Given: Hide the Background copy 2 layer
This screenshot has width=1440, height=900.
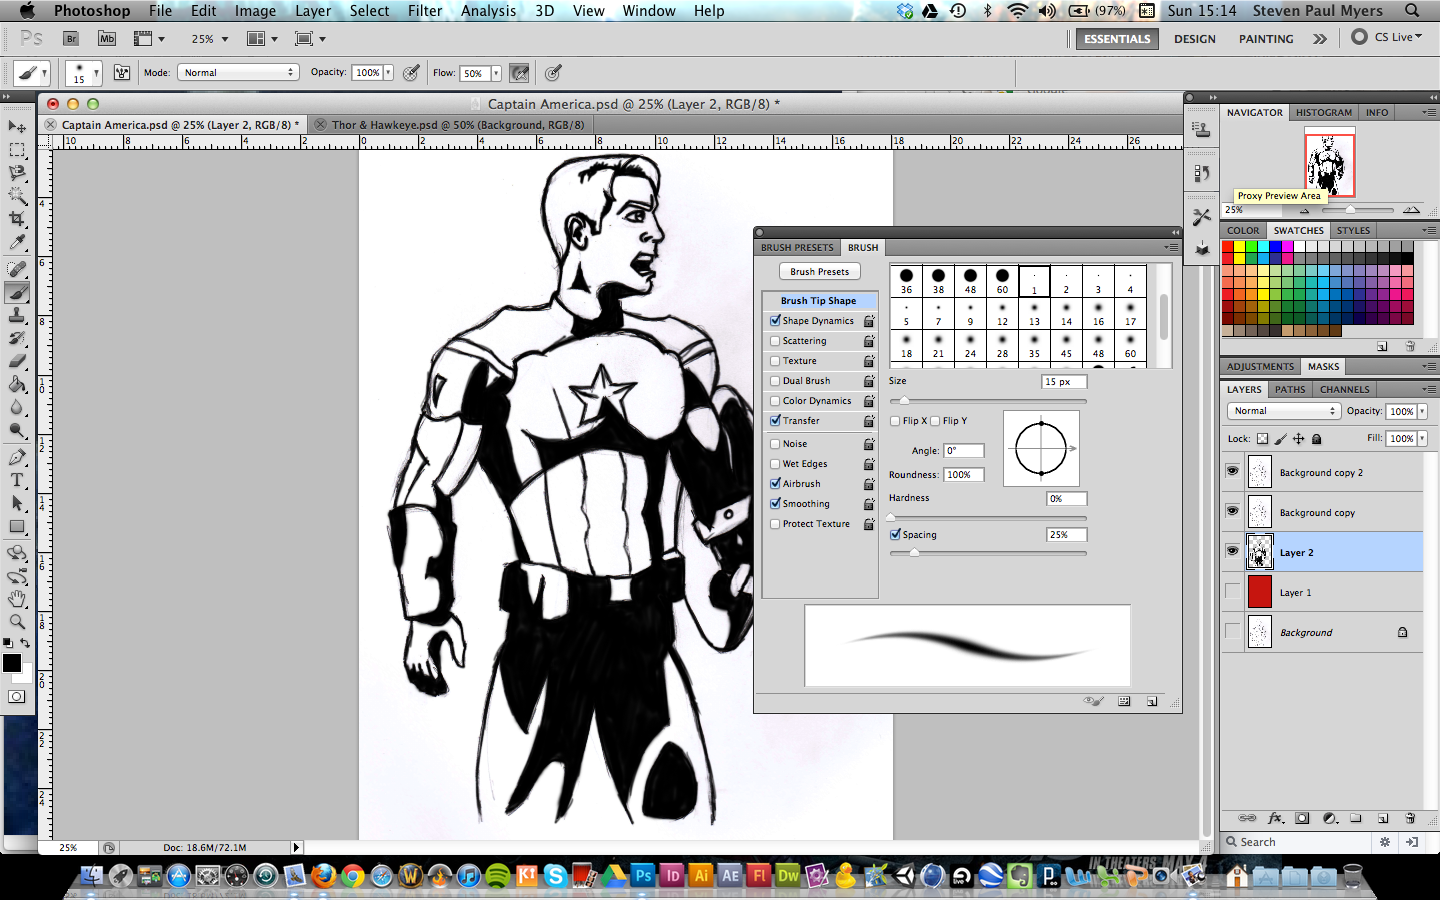Looking at the screenshot, I should click(1232, 471).
